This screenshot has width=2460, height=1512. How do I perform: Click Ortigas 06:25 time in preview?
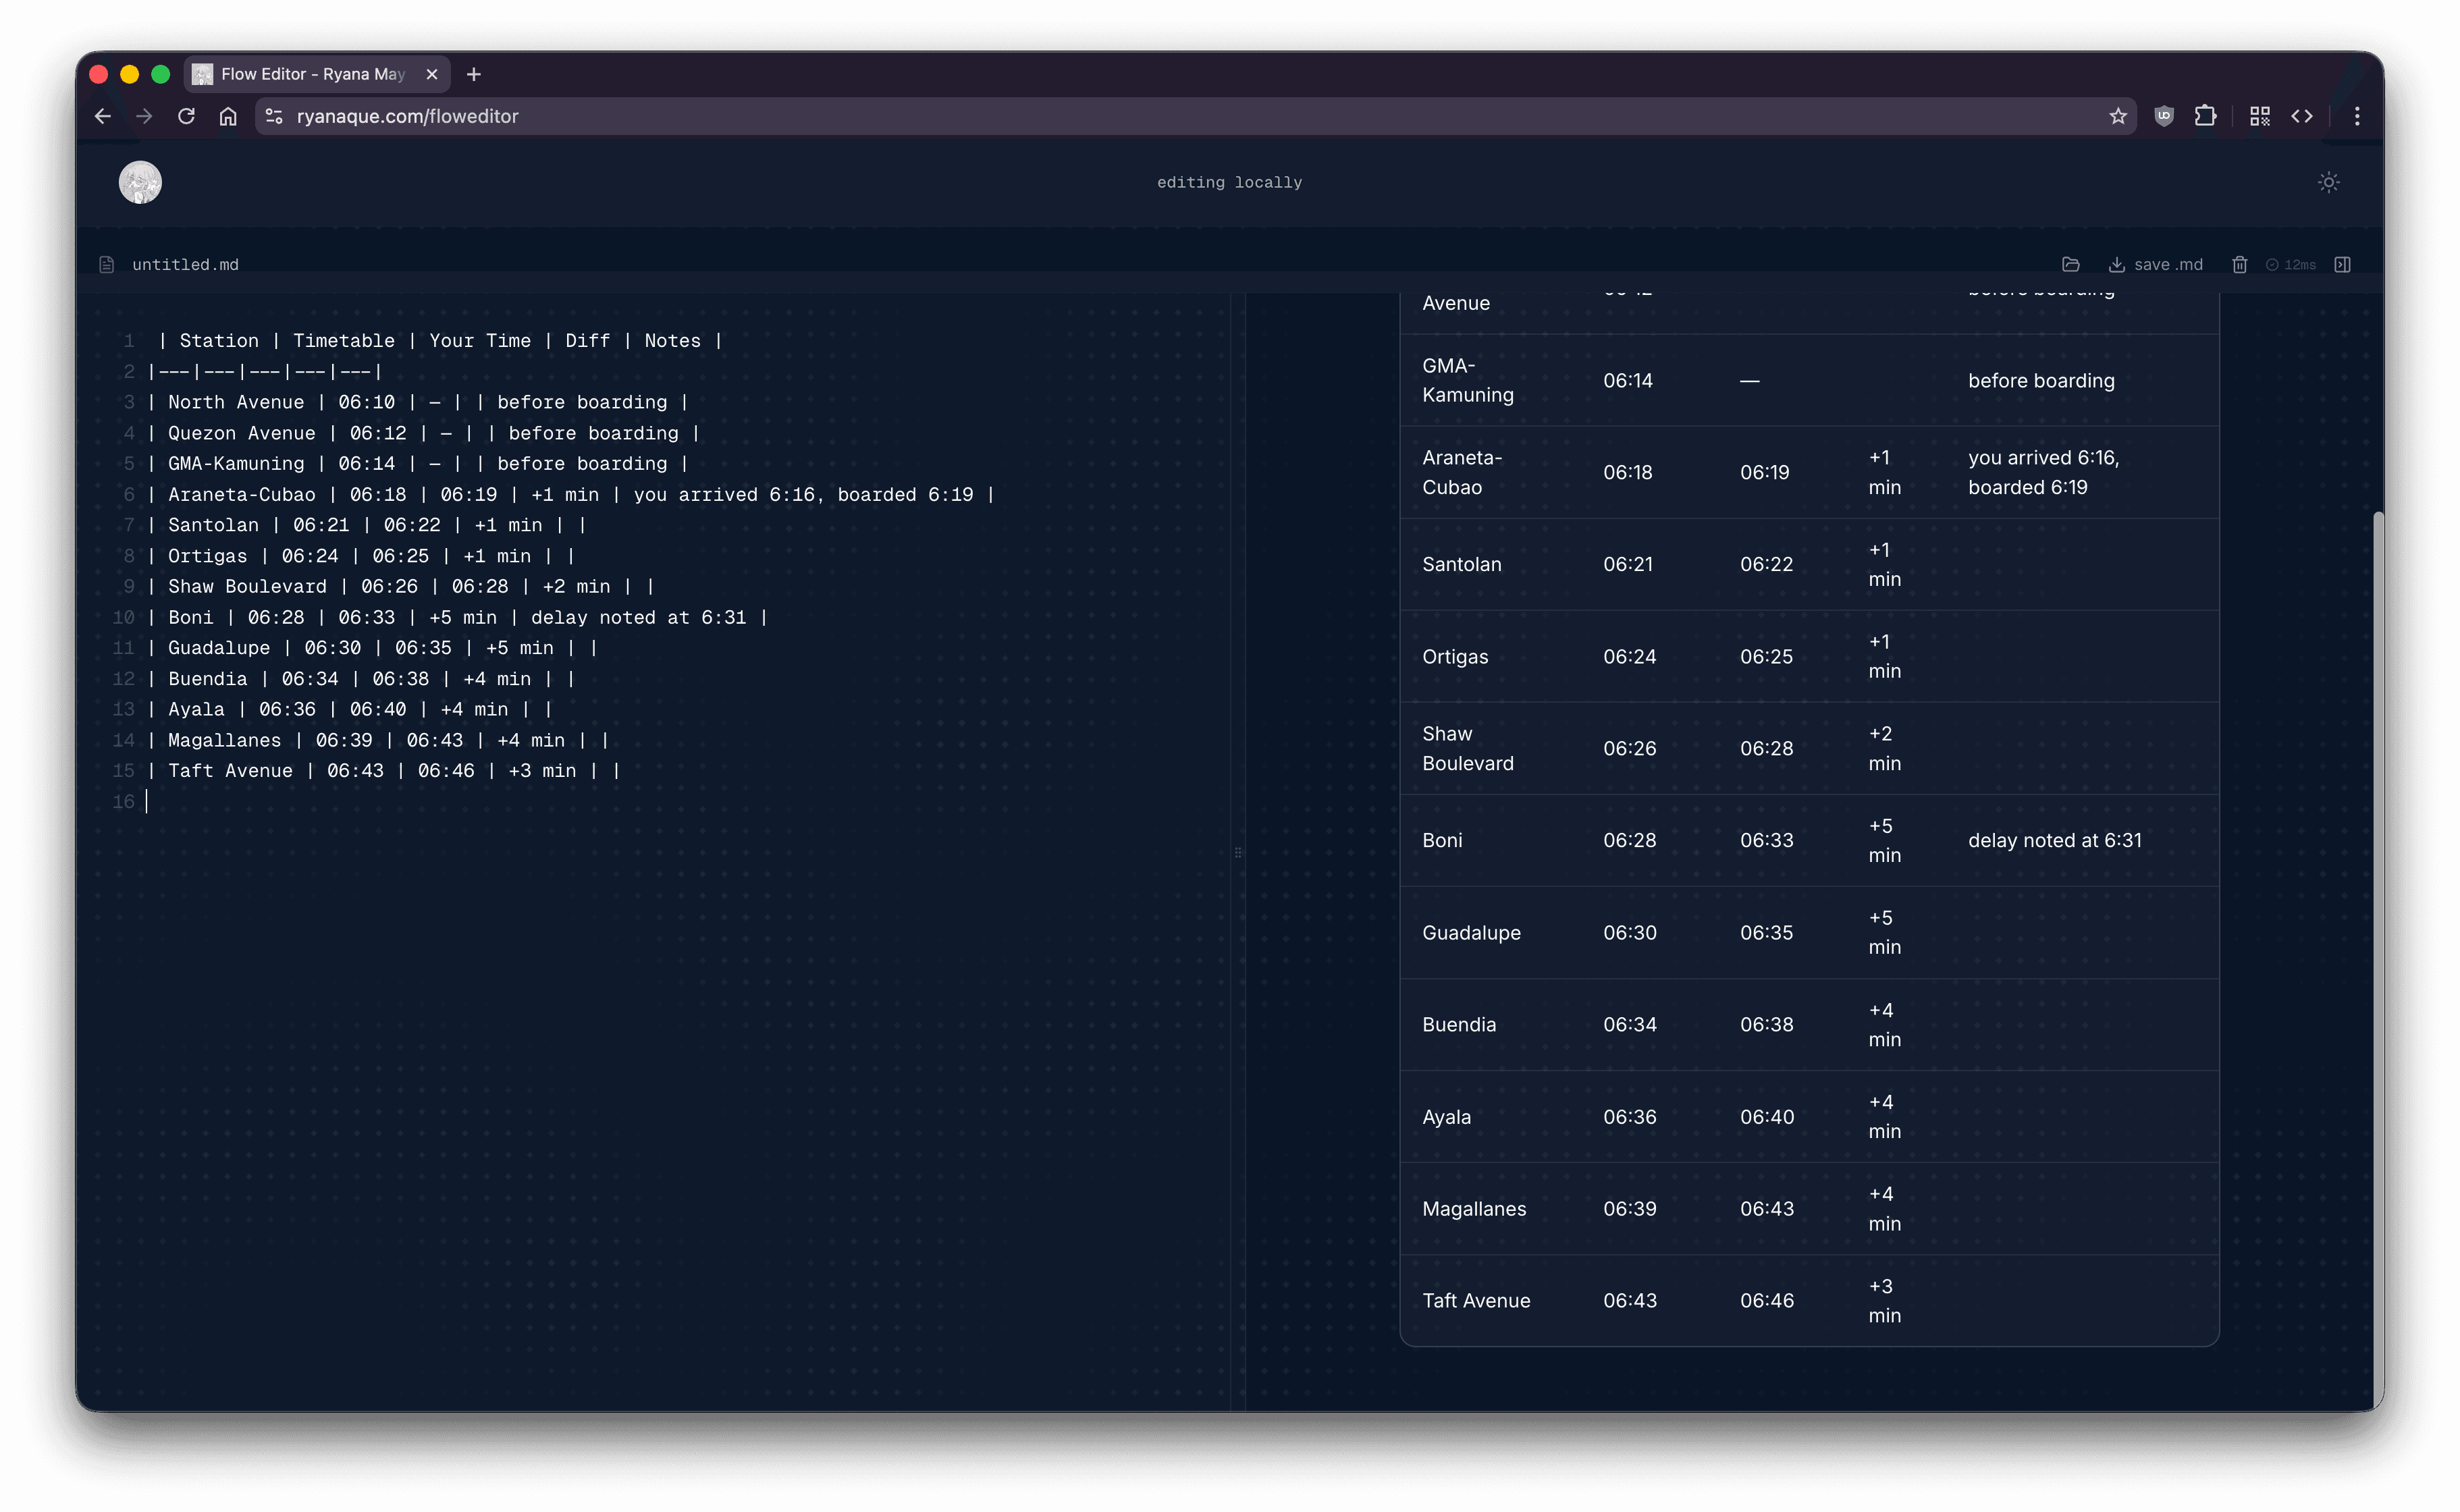point(1766,656)
